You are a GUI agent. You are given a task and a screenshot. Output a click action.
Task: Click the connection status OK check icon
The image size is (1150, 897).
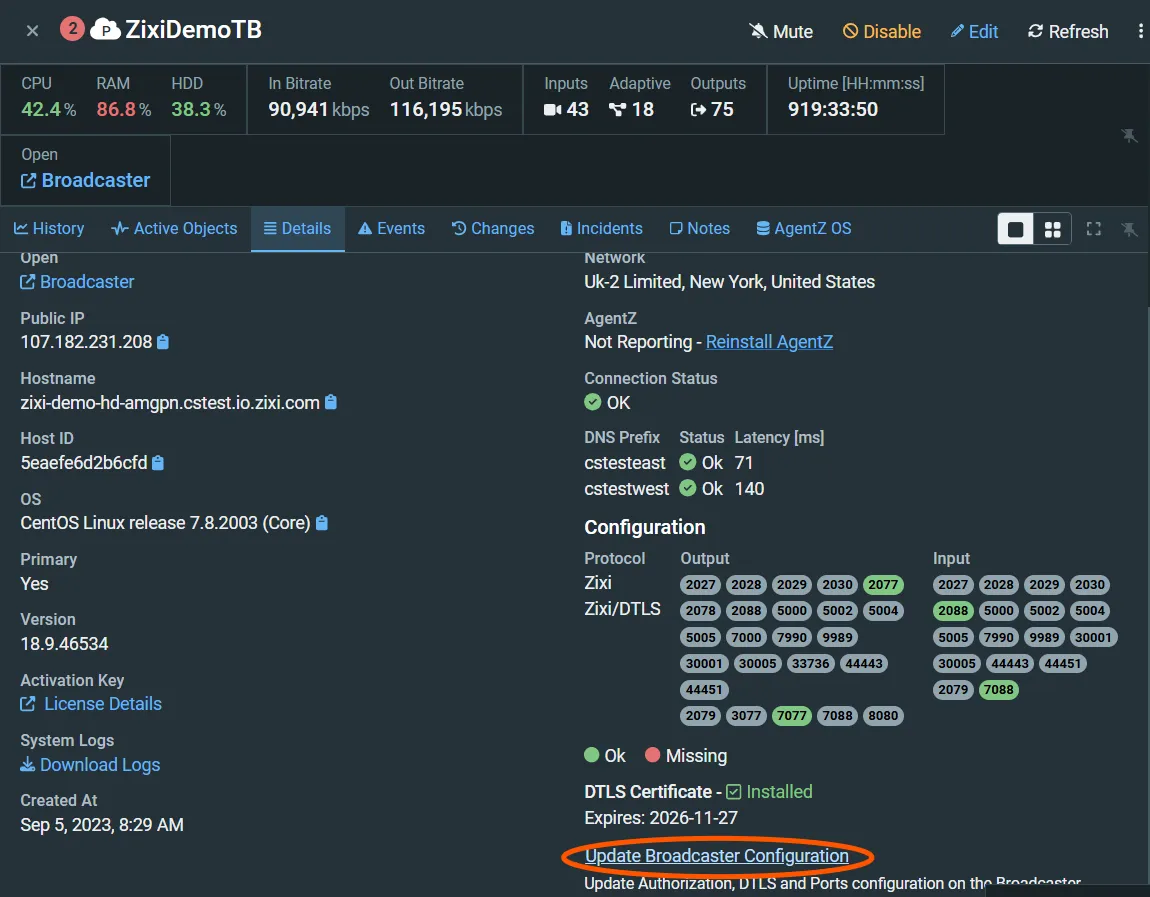(593, 402)
